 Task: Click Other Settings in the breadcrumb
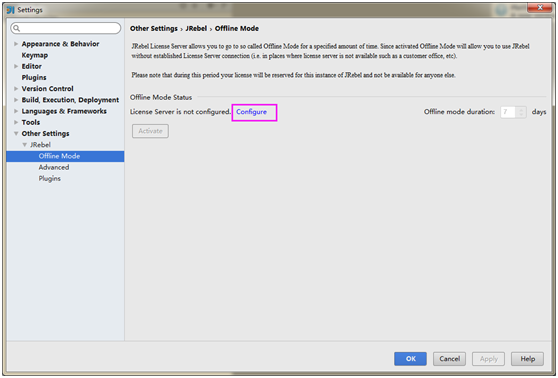tap(153, 28)
